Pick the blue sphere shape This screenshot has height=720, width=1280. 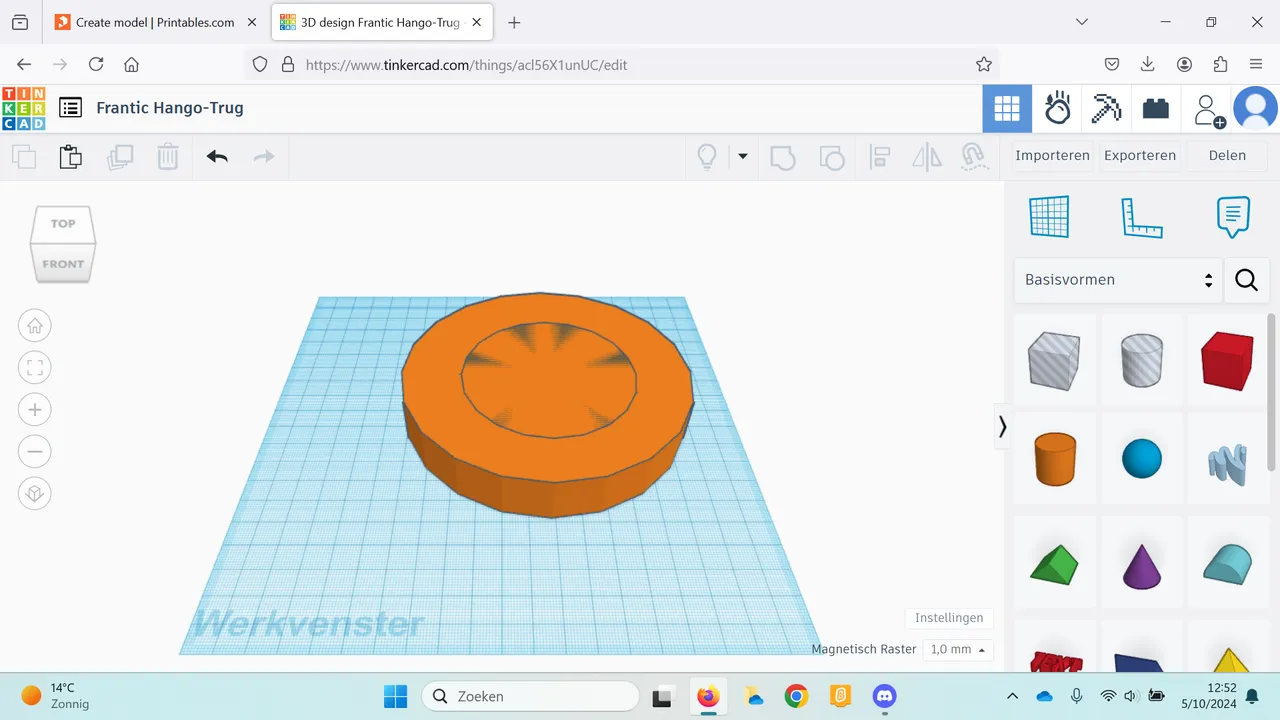[x=1142, y=459]
